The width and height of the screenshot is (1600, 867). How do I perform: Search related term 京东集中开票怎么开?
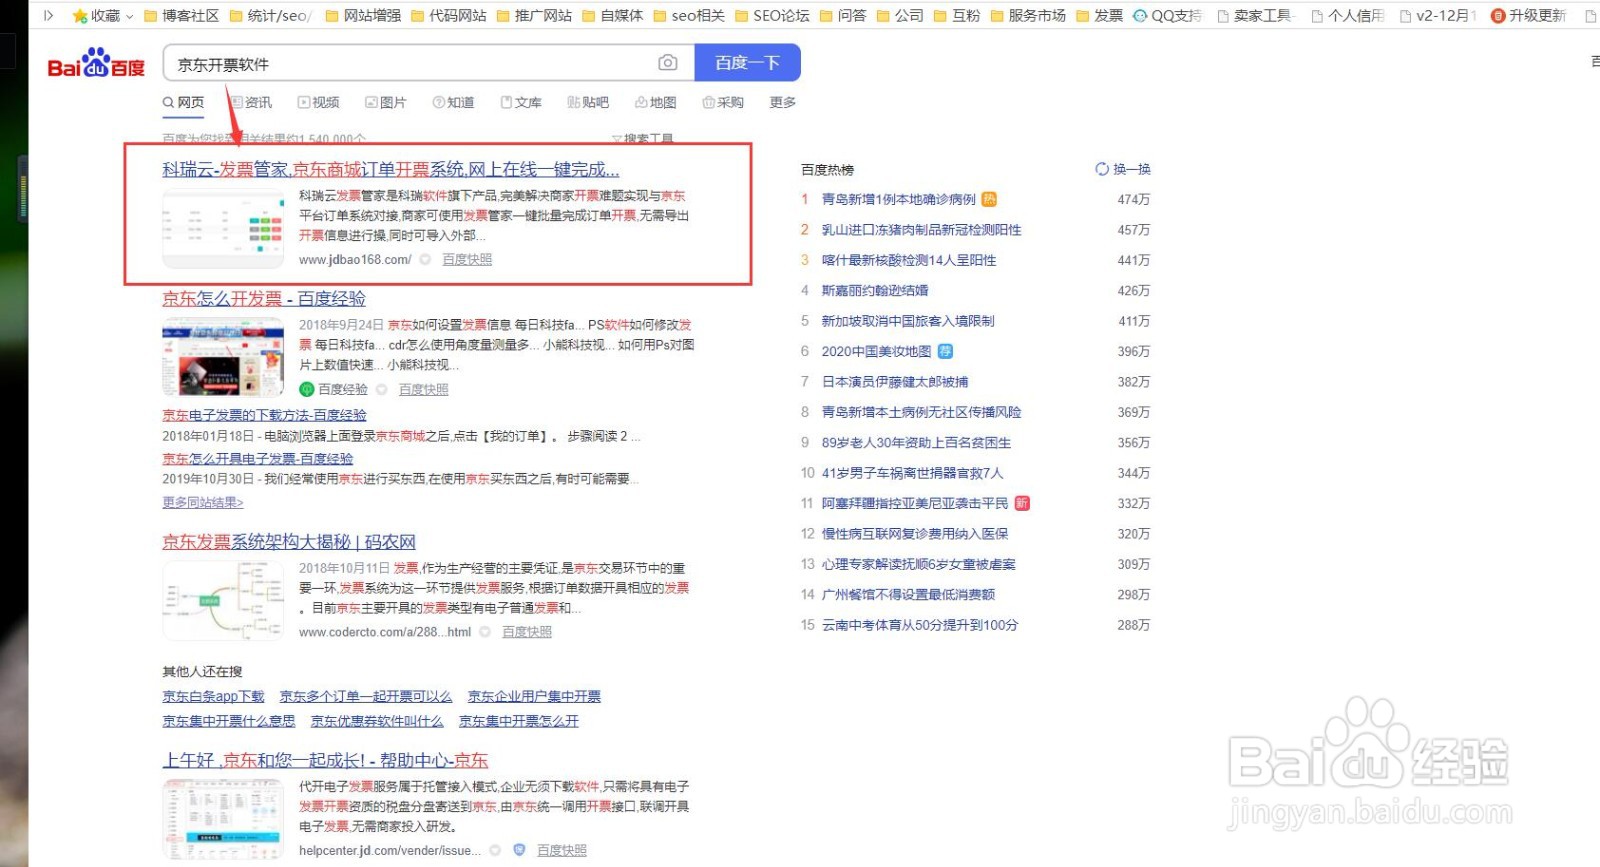coord(519,721)
